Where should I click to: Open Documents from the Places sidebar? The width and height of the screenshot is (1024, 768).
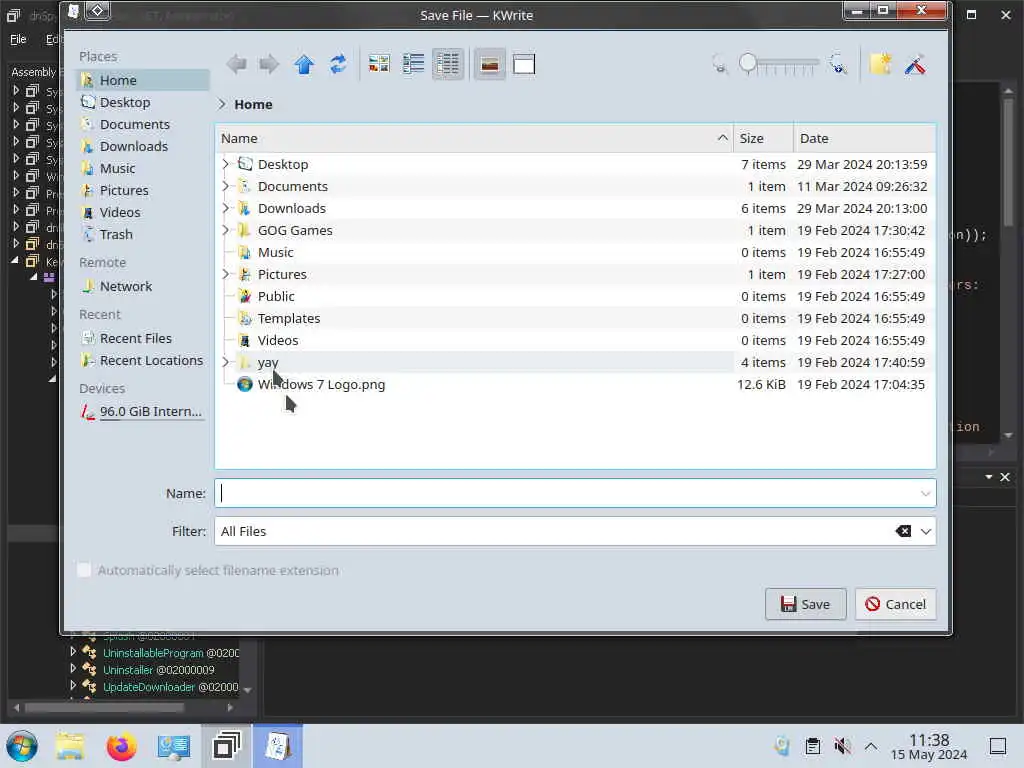tap(143, 124)
